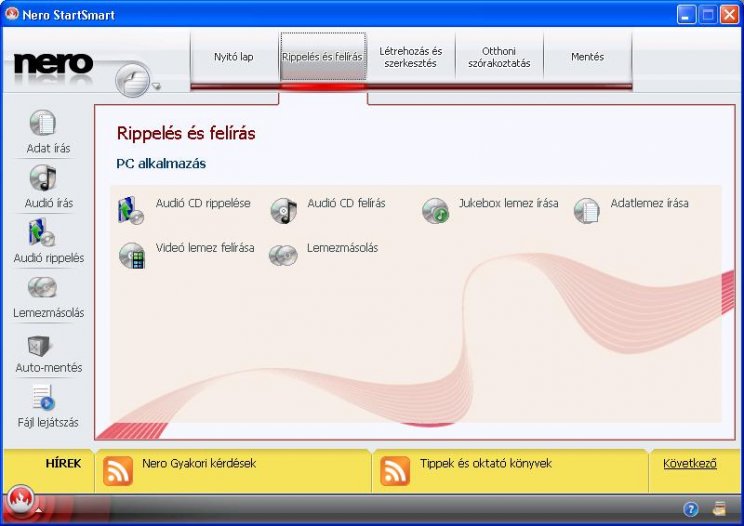Click the PC alkalmazás heading
Viewport: 744px width, 526px height.
coord(161,164)
